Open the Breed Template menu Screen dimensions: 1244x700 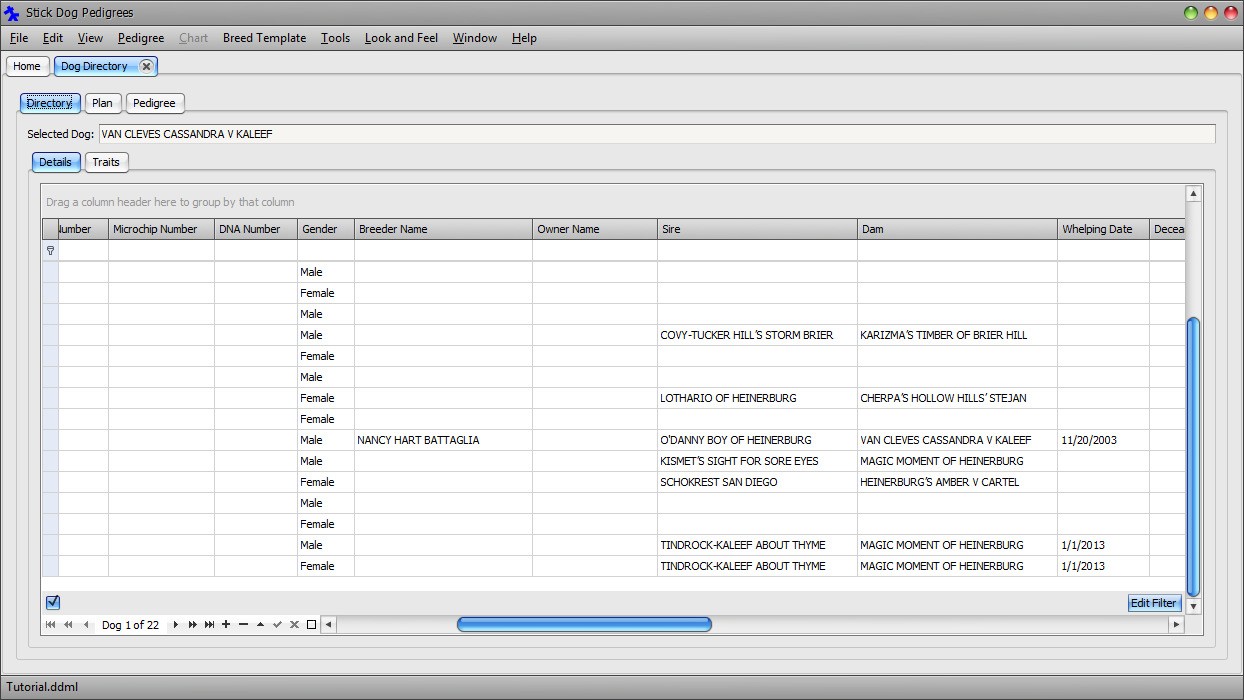[264, 38]
